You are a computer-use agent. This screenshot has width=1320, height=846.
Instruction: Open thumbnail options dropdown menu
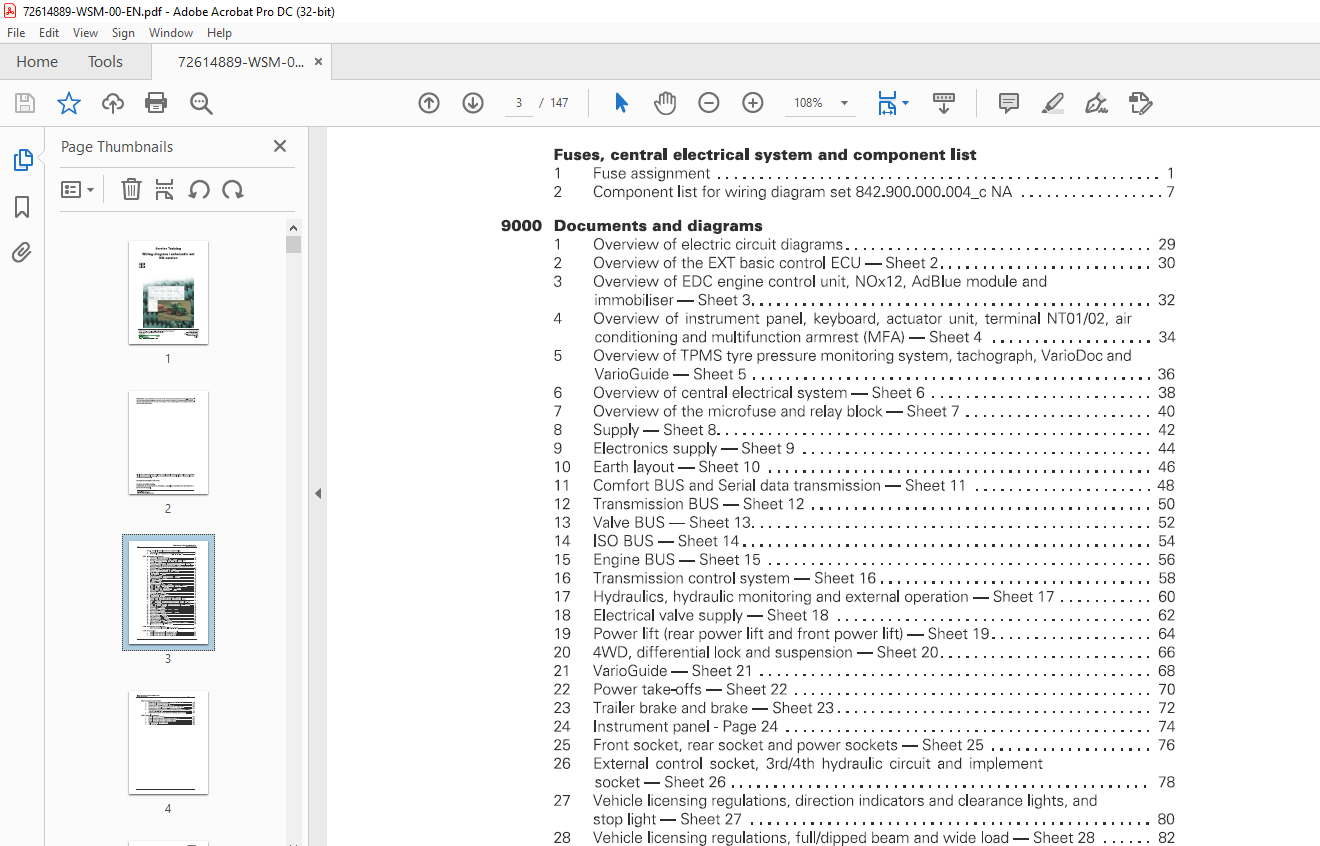(77, 189)
